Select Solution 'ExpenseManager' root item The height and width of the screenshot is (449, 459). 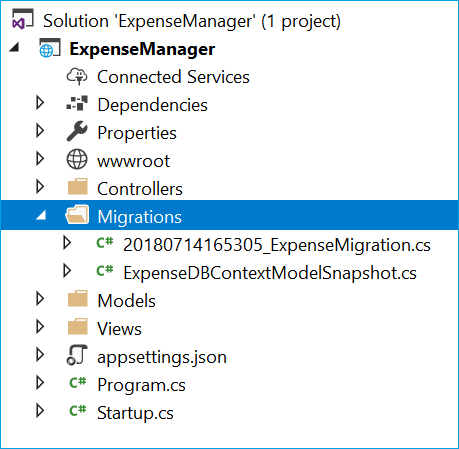click(192, 21)
